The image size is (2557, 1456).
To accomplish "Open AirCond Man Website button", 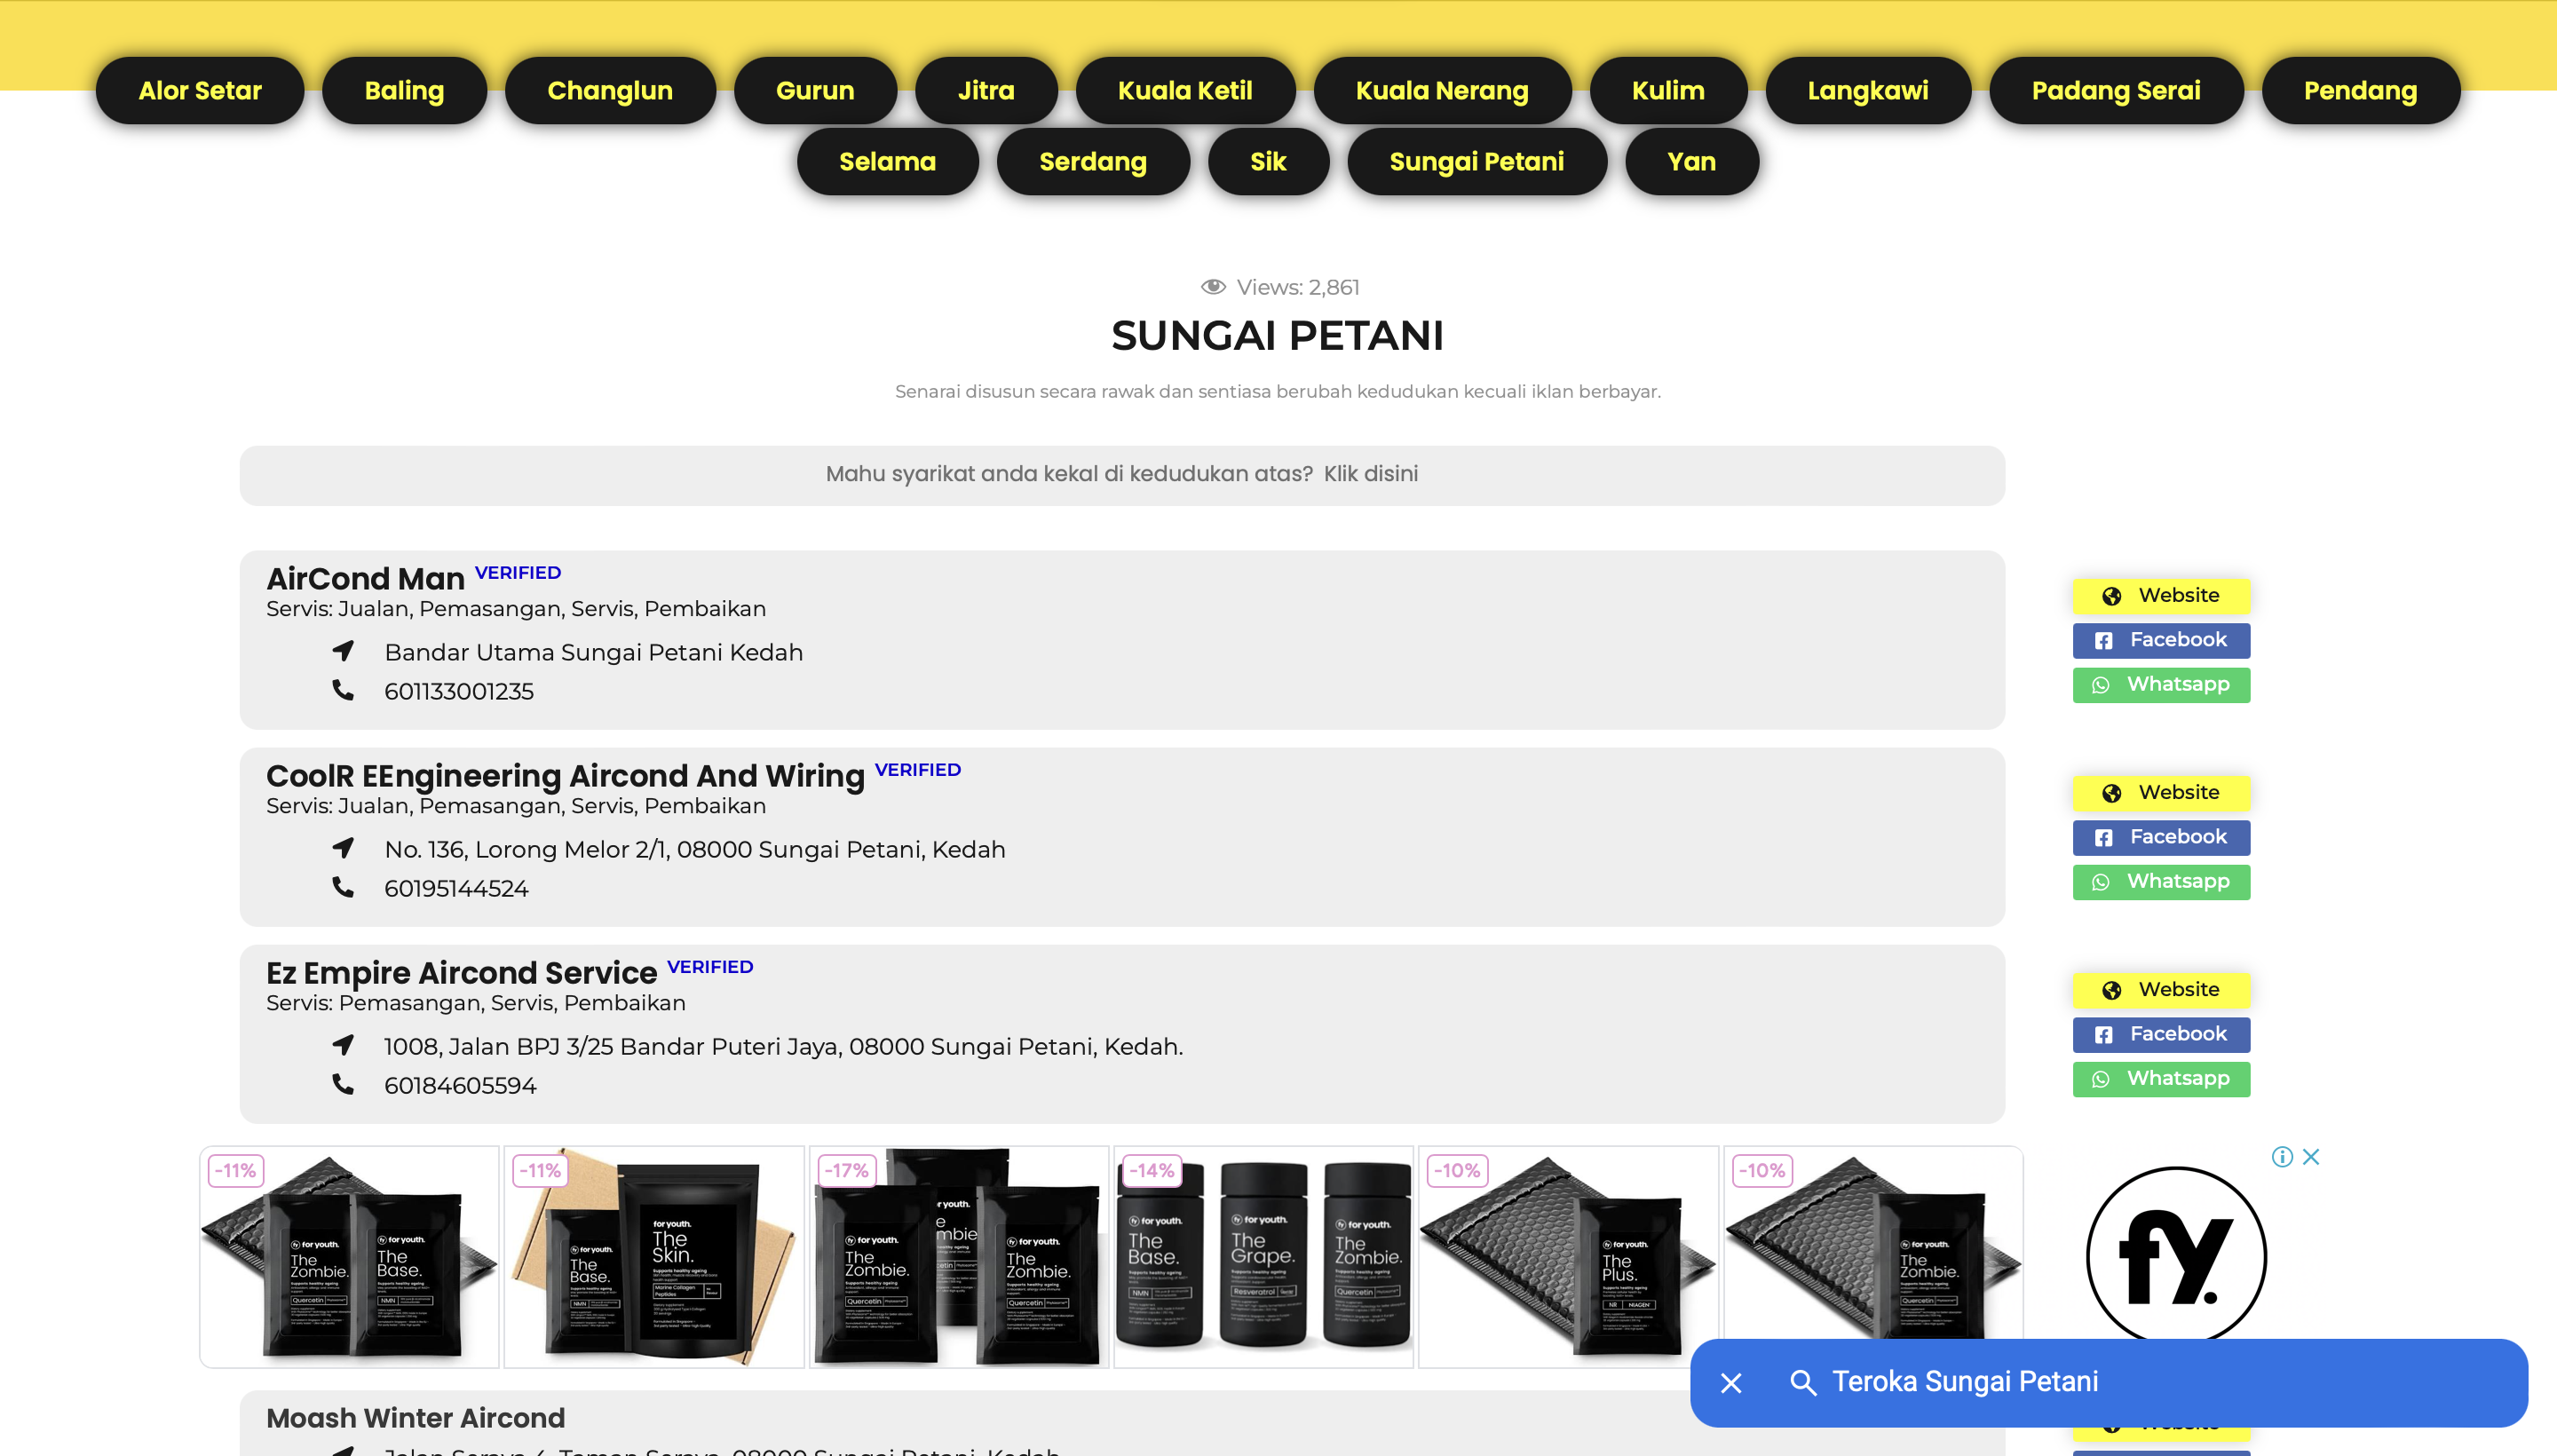I will [x=2161, y=596].
